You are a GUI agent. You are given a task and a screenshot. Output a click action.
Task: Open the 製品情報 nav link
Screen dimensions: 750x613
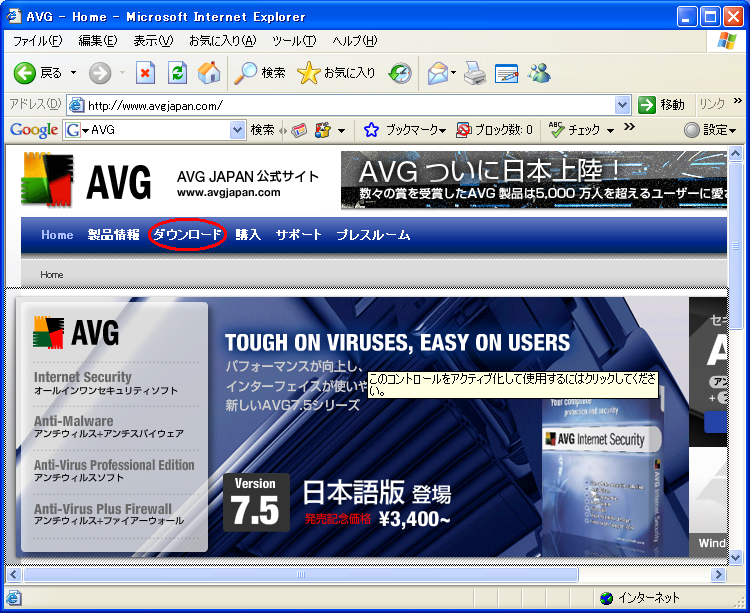click(x=113, y=235)
